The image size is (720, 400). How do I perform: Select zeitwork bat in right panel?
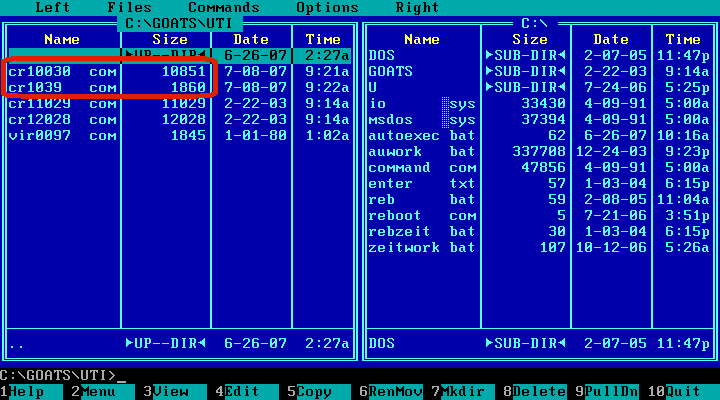click(x=539, y=248)
